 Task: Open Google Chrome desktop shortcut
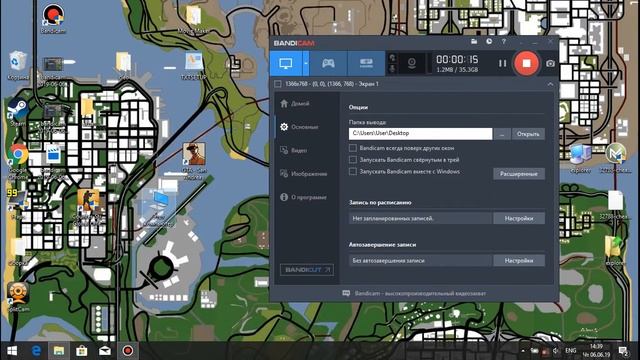pos(18,161)
